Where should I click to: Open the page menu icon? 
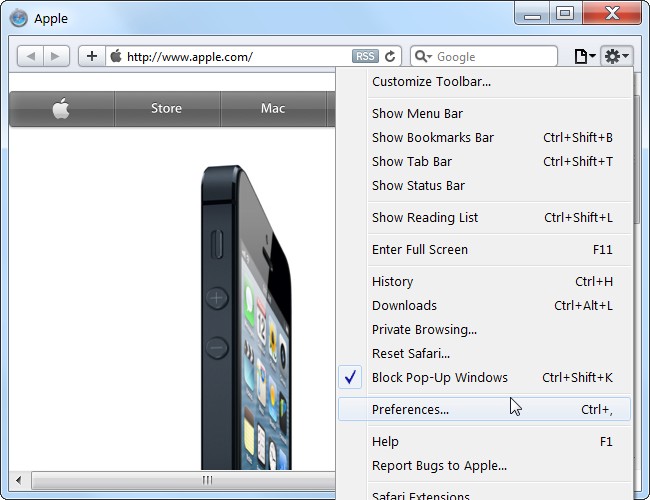tap(585, 56)
